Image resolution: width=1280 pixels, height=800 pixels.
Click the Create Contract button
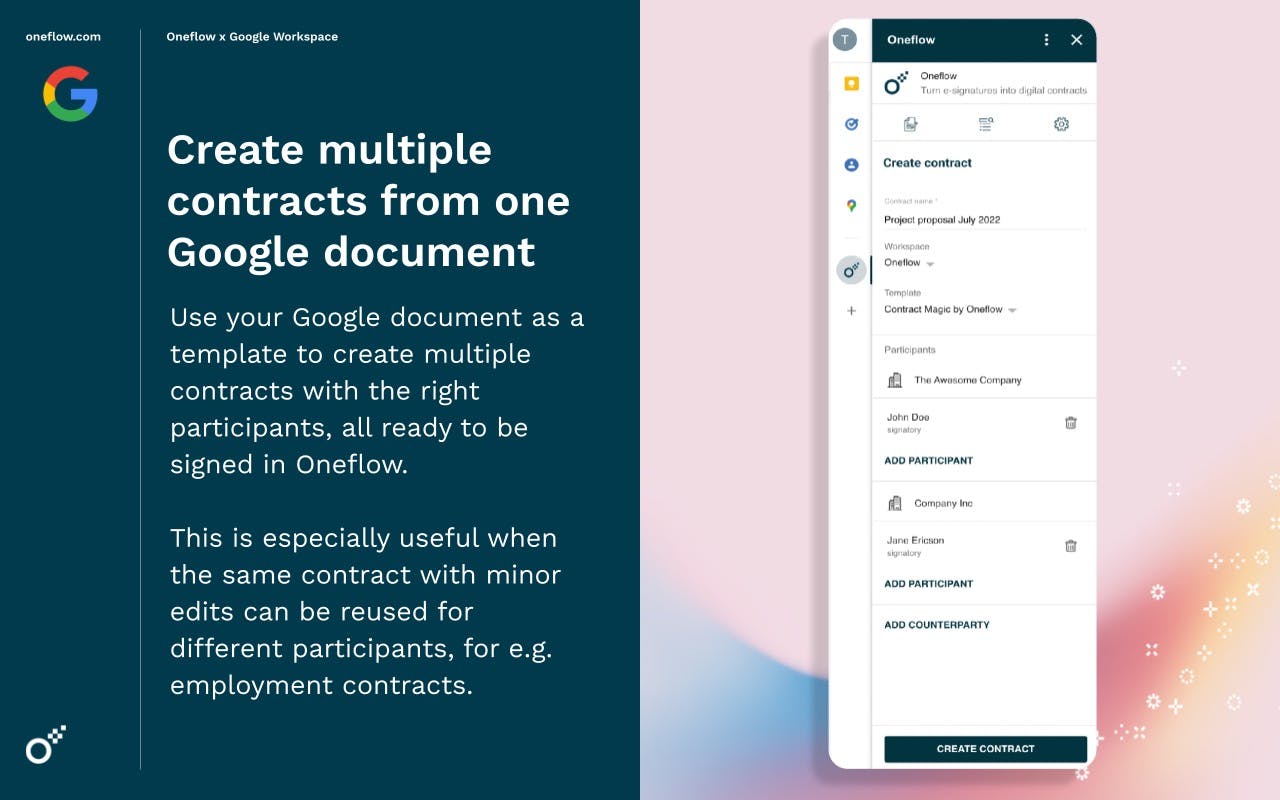(985, 749)
